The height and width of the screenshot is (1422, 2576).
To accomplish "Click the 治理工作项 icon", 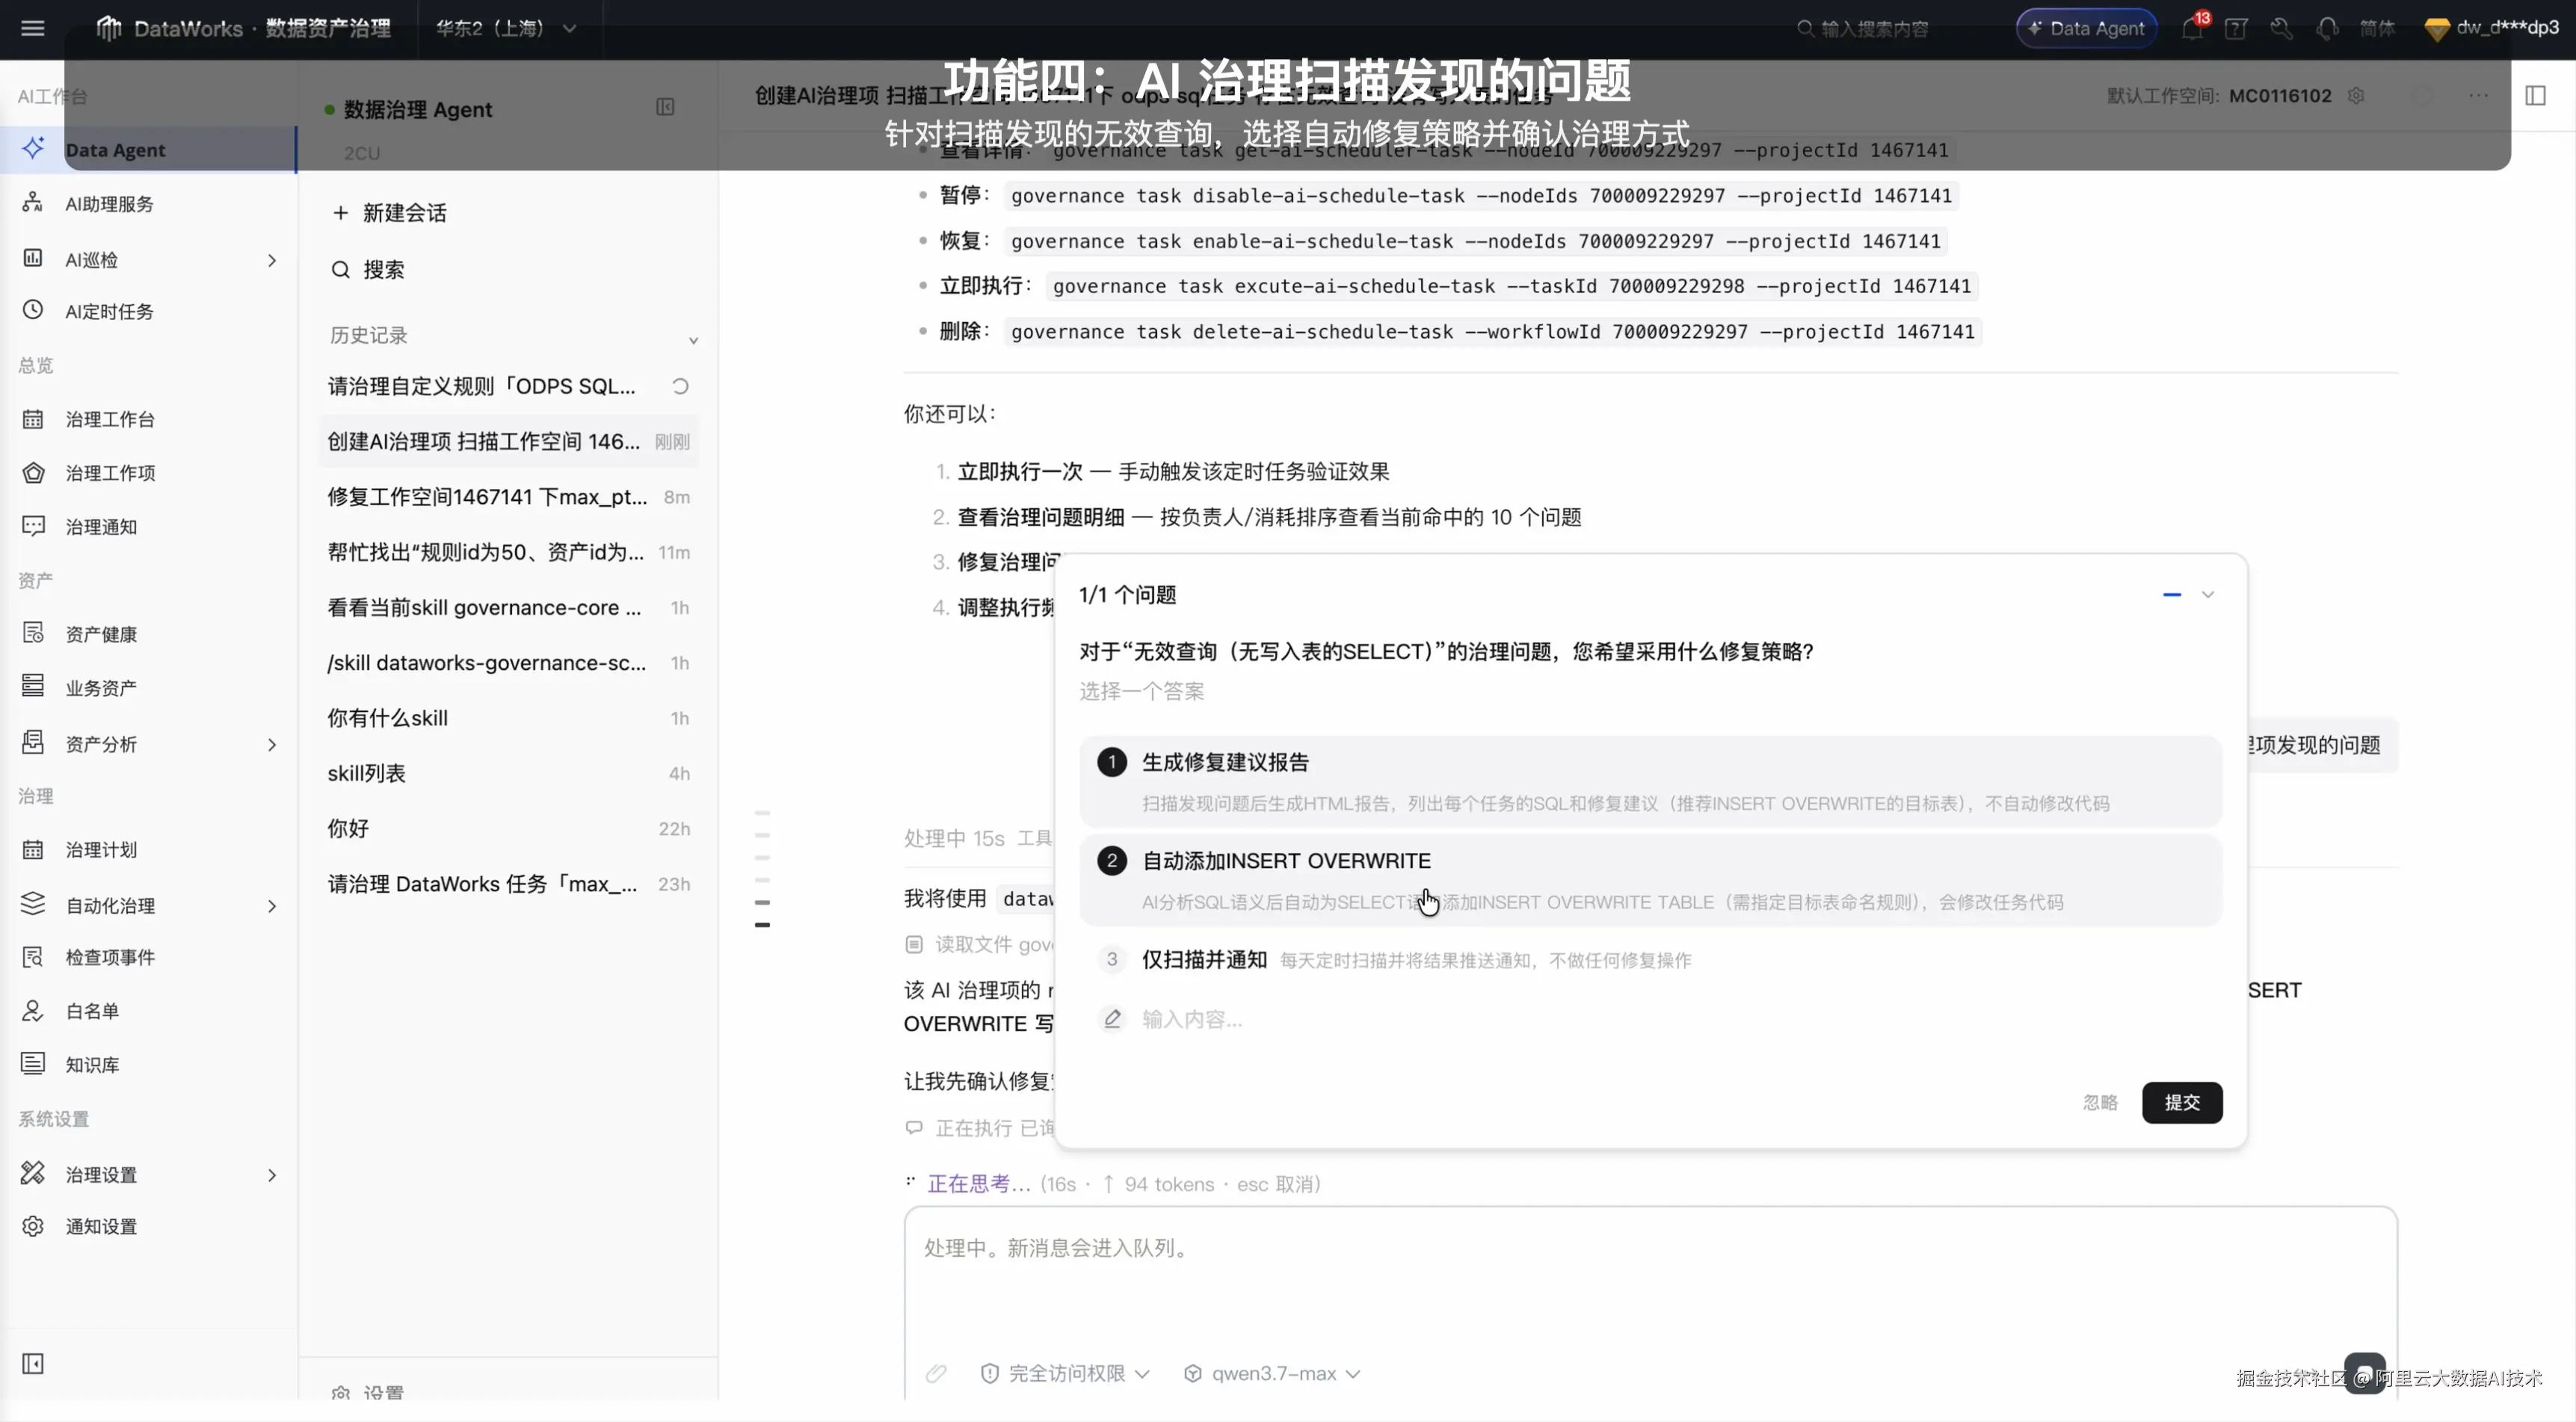I will click(33, 473).
